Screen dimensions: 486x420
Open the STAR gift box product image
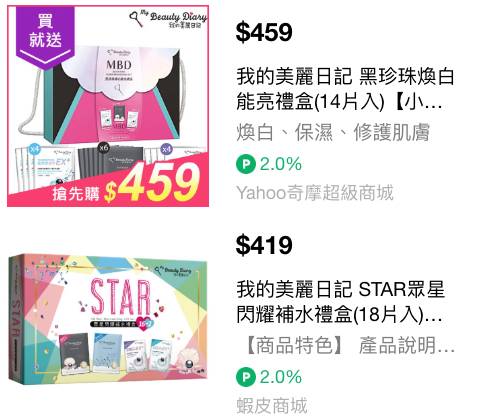pyautogui.click(x=108, y=319)
